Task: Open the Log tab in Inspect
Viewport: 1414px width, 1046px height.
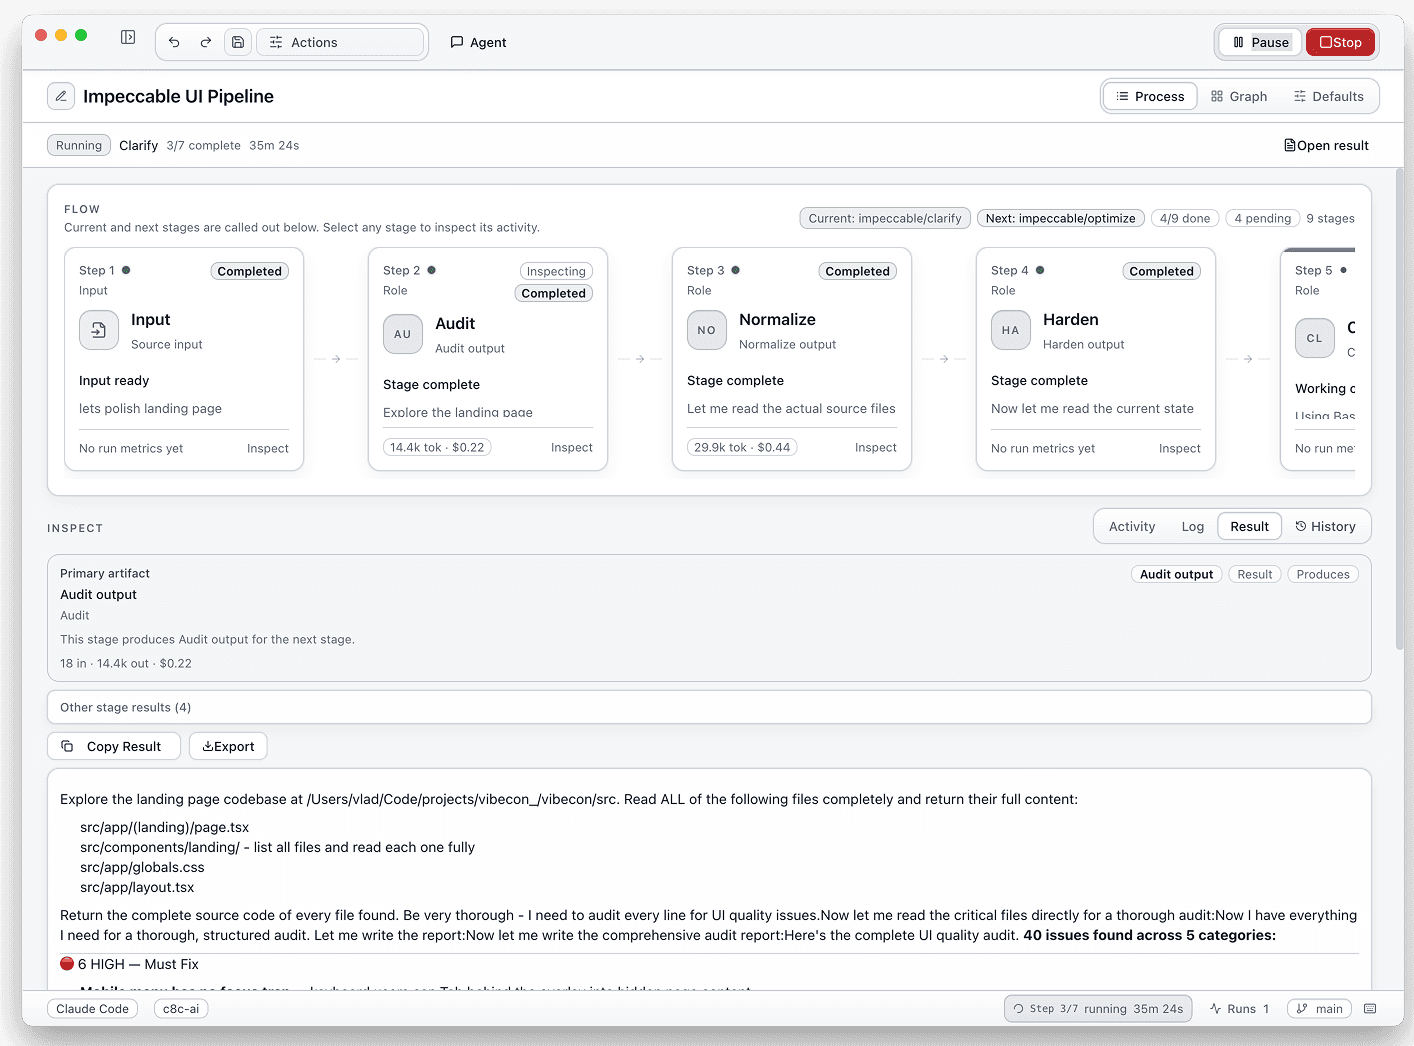Action: tap(1192, 525)
